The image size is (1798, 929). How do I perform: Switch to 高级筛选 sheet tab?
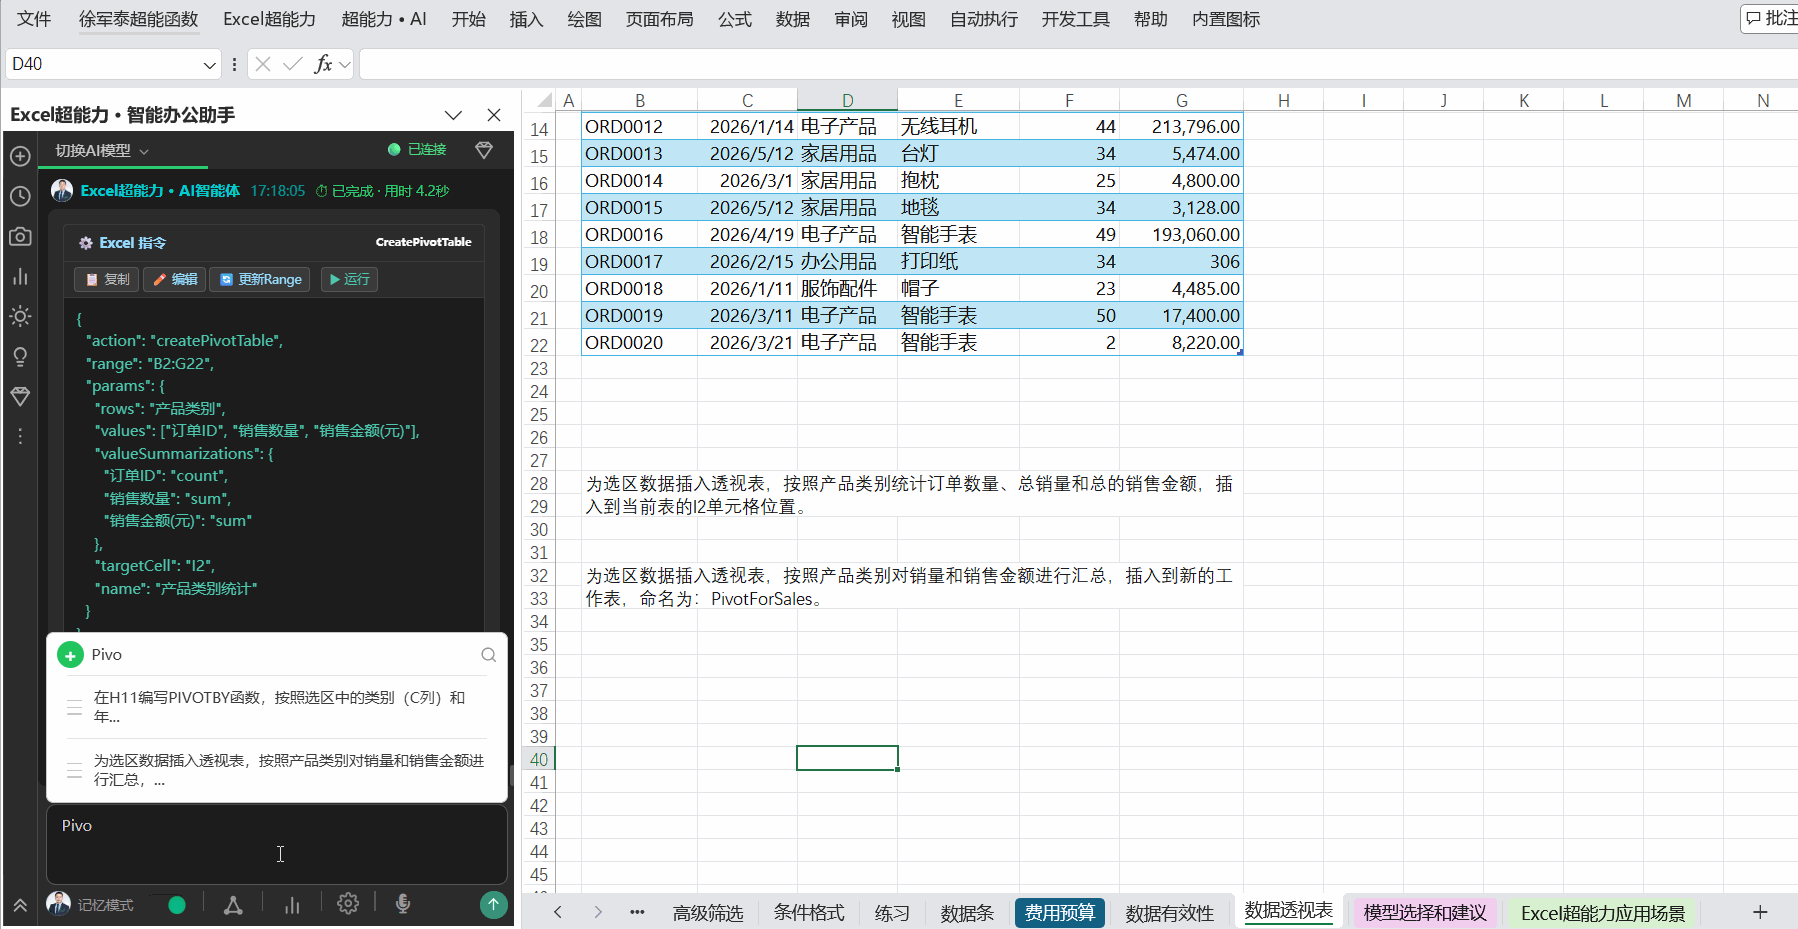[708, 913]
